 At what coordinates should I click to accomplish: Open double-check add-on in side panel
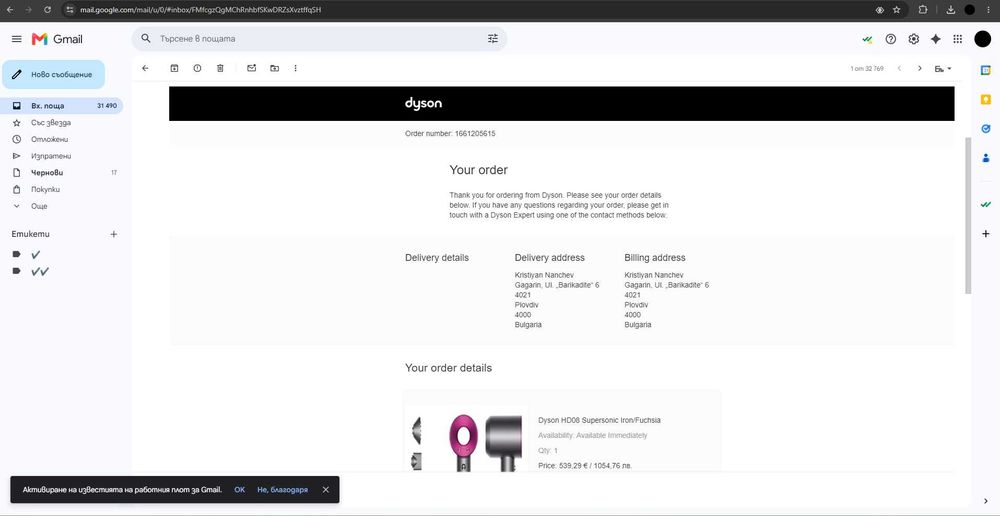pos(986,205)
